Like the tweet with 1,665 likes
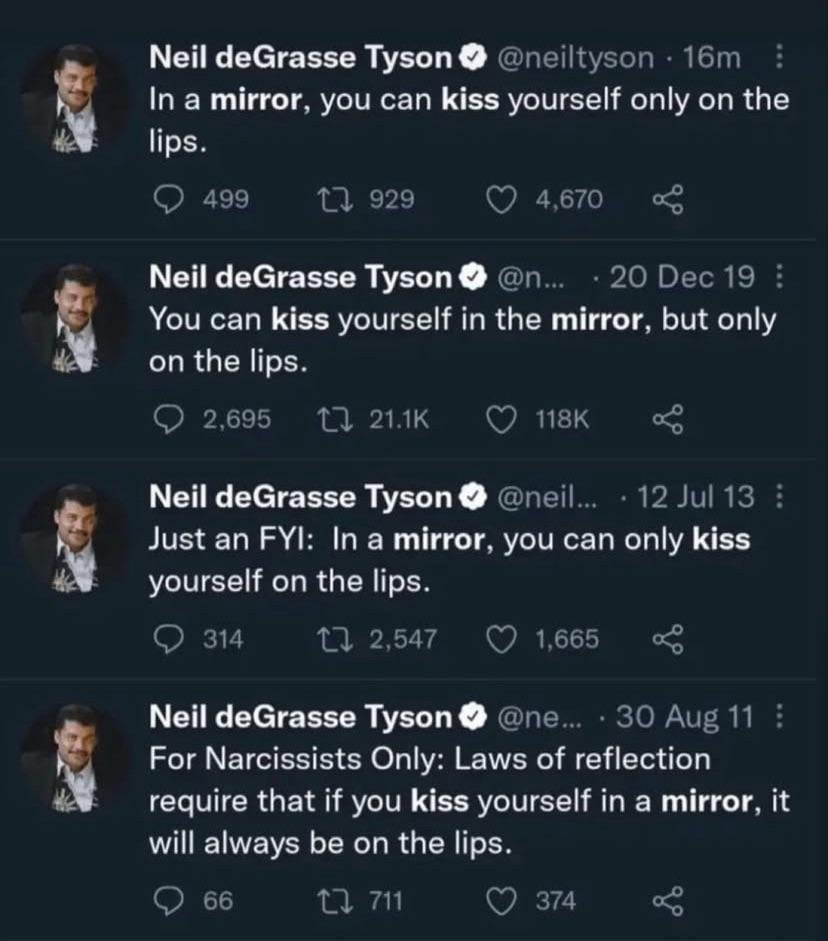This screenshot has height=941, width=828. pos(502,640)
